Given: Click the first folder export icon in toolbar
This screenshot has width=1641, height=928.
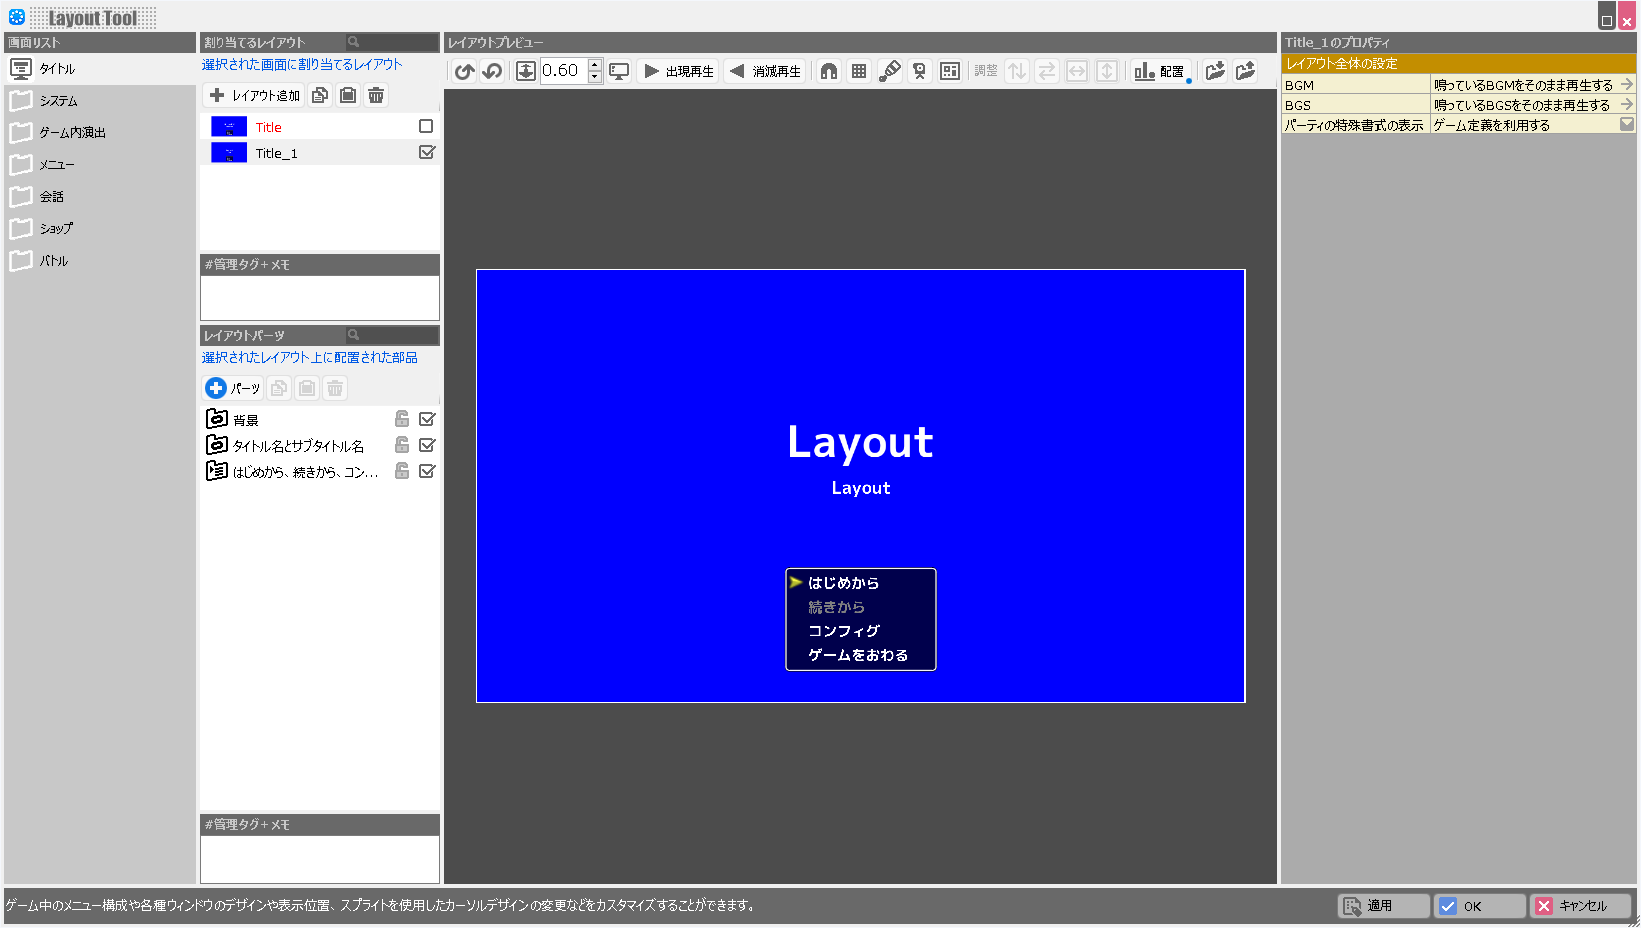Looking at the screenshot, I should tap(1215, 71).
